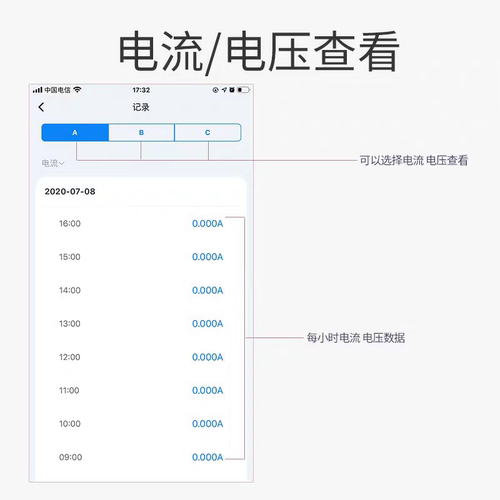The image size is (500, 500).
Task: Tap the battery icon in status bar
Action: point(243,90)
